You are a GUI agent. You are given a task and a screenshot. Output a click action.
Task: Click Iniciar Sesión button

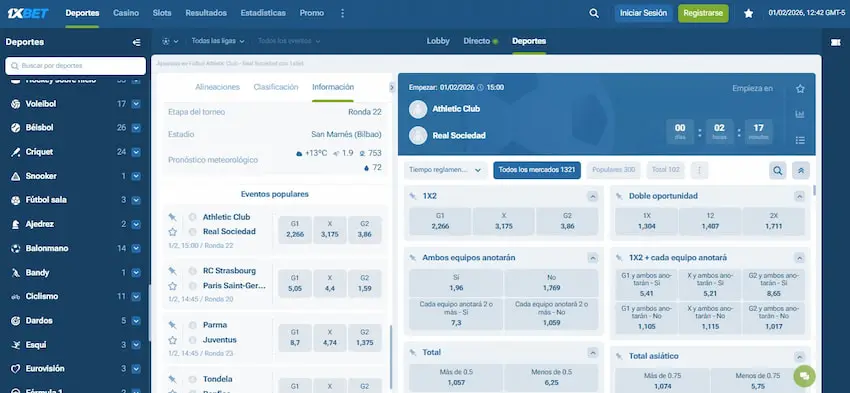click(x=643, y=14)
